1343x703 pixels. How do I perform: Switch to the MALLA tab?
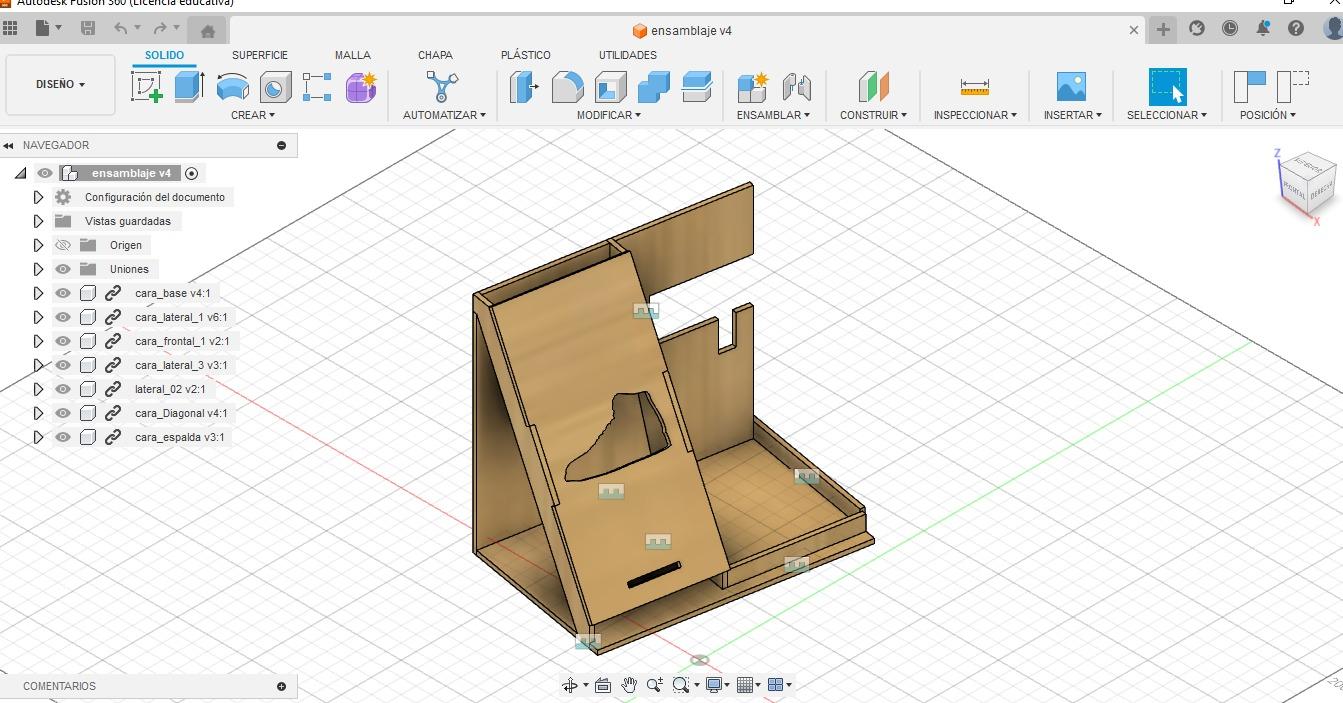[352, 55]
